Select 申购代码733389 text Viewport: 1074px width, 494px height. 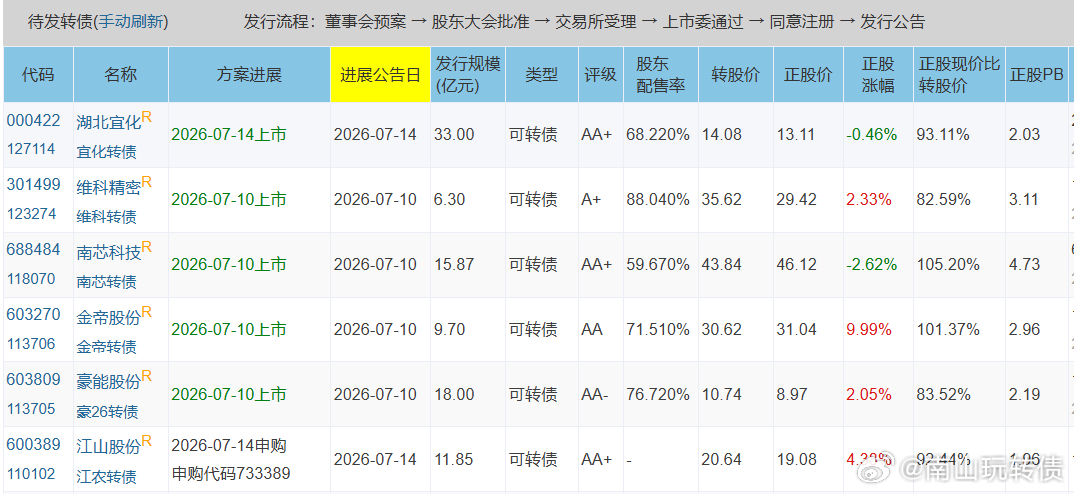231,473
